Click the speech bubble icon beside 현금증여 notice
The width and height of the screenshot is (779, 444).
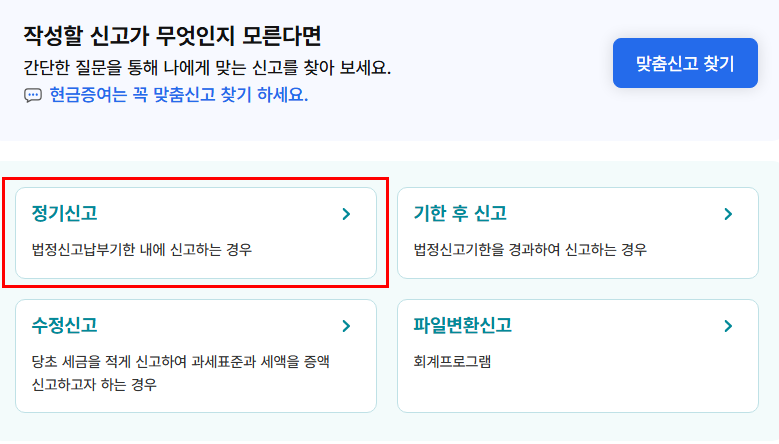pos(33,95)
